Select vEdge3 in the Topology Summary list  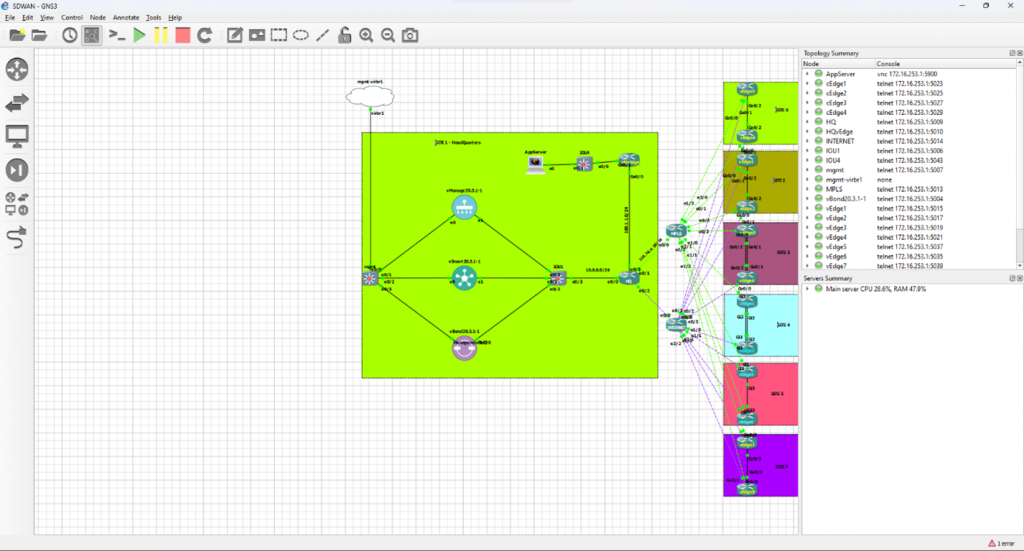click(837, 227)
